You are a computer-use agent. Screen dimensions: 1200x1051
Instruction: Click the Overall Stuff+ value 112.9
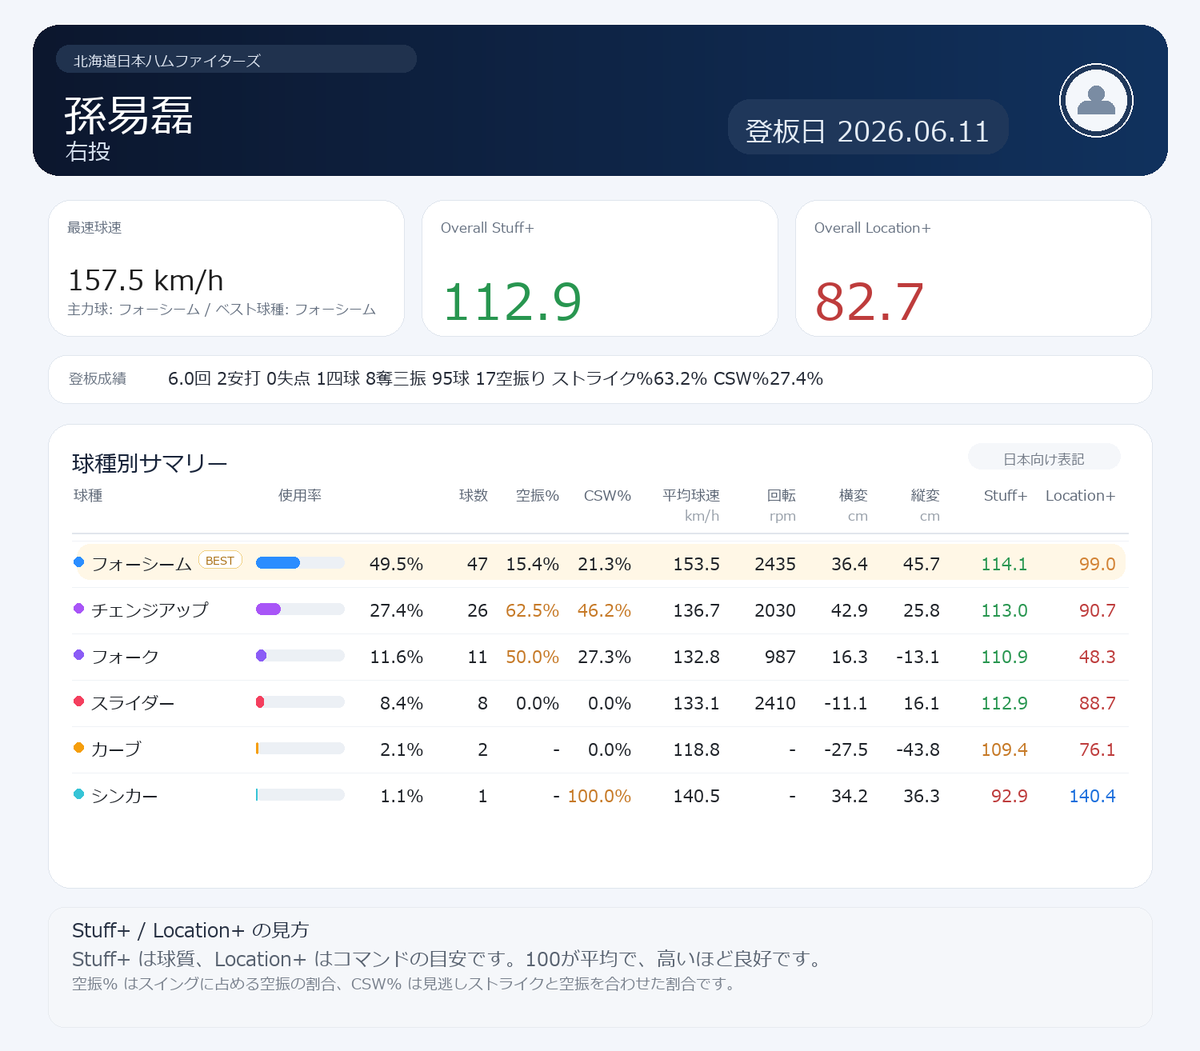coord(512,302)
